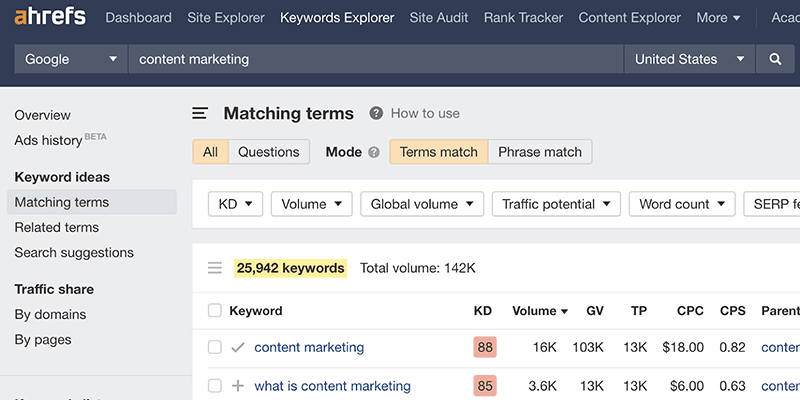Click the GV column header

tap(595, 311)
